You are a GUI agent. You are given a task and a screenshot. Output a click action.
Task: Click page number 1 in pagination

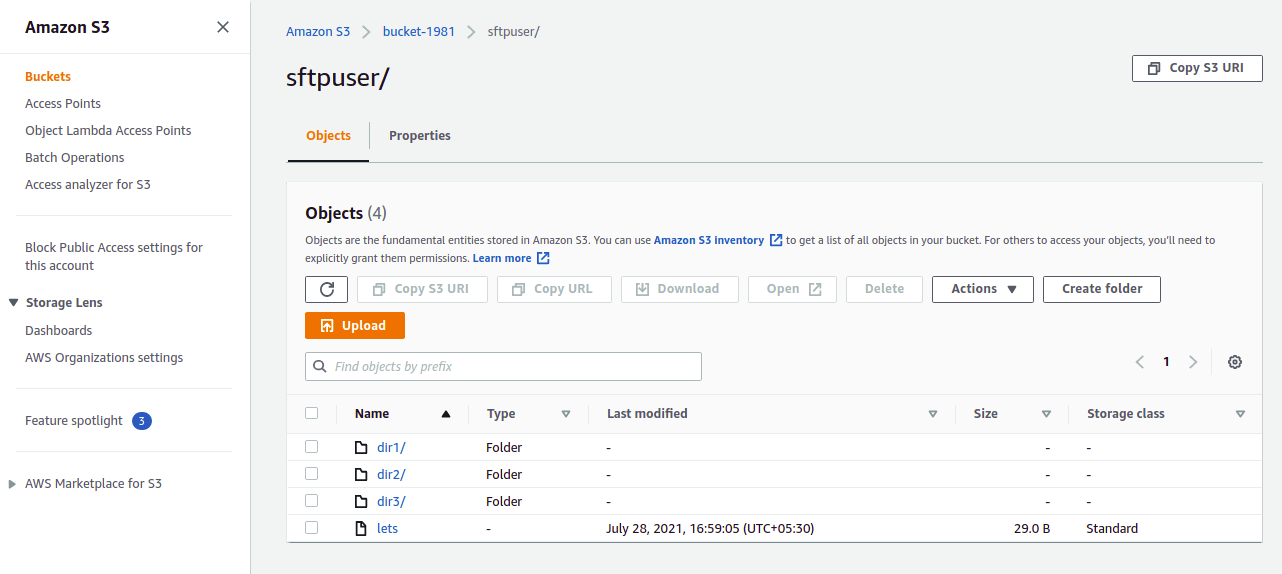(x=1166, y=362)
